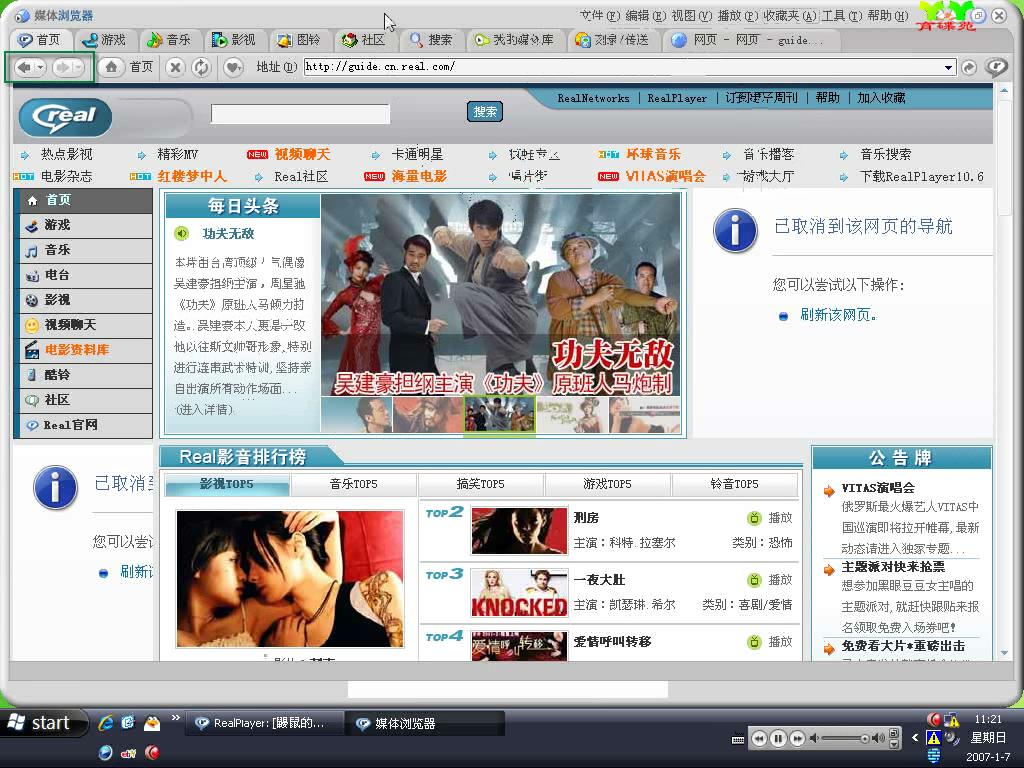The width and height of the screenshot is (1024, 768).
Task: Open the forward button history dropdown arrow
Action: (x=78, y=67)
